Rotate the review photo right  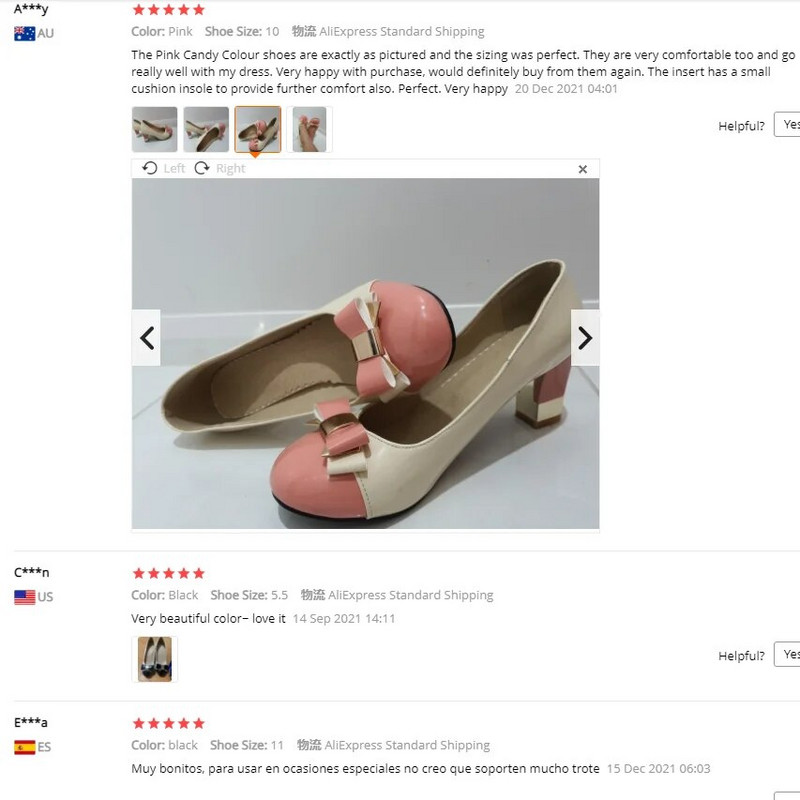pyautogui.click(x=220, y=168)
